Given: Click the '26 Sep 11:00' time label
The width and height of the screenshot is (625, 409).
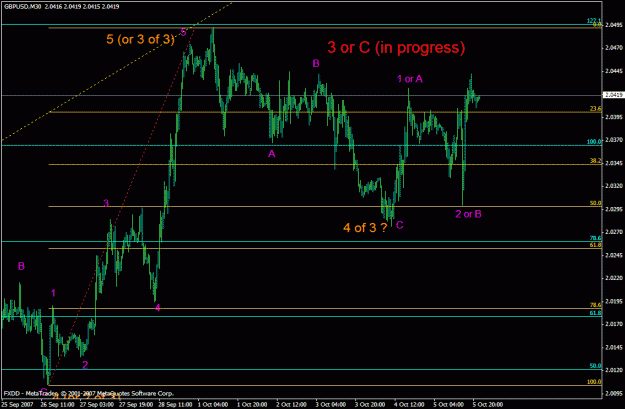Looking at the screenshot, I should click(56, 404).
